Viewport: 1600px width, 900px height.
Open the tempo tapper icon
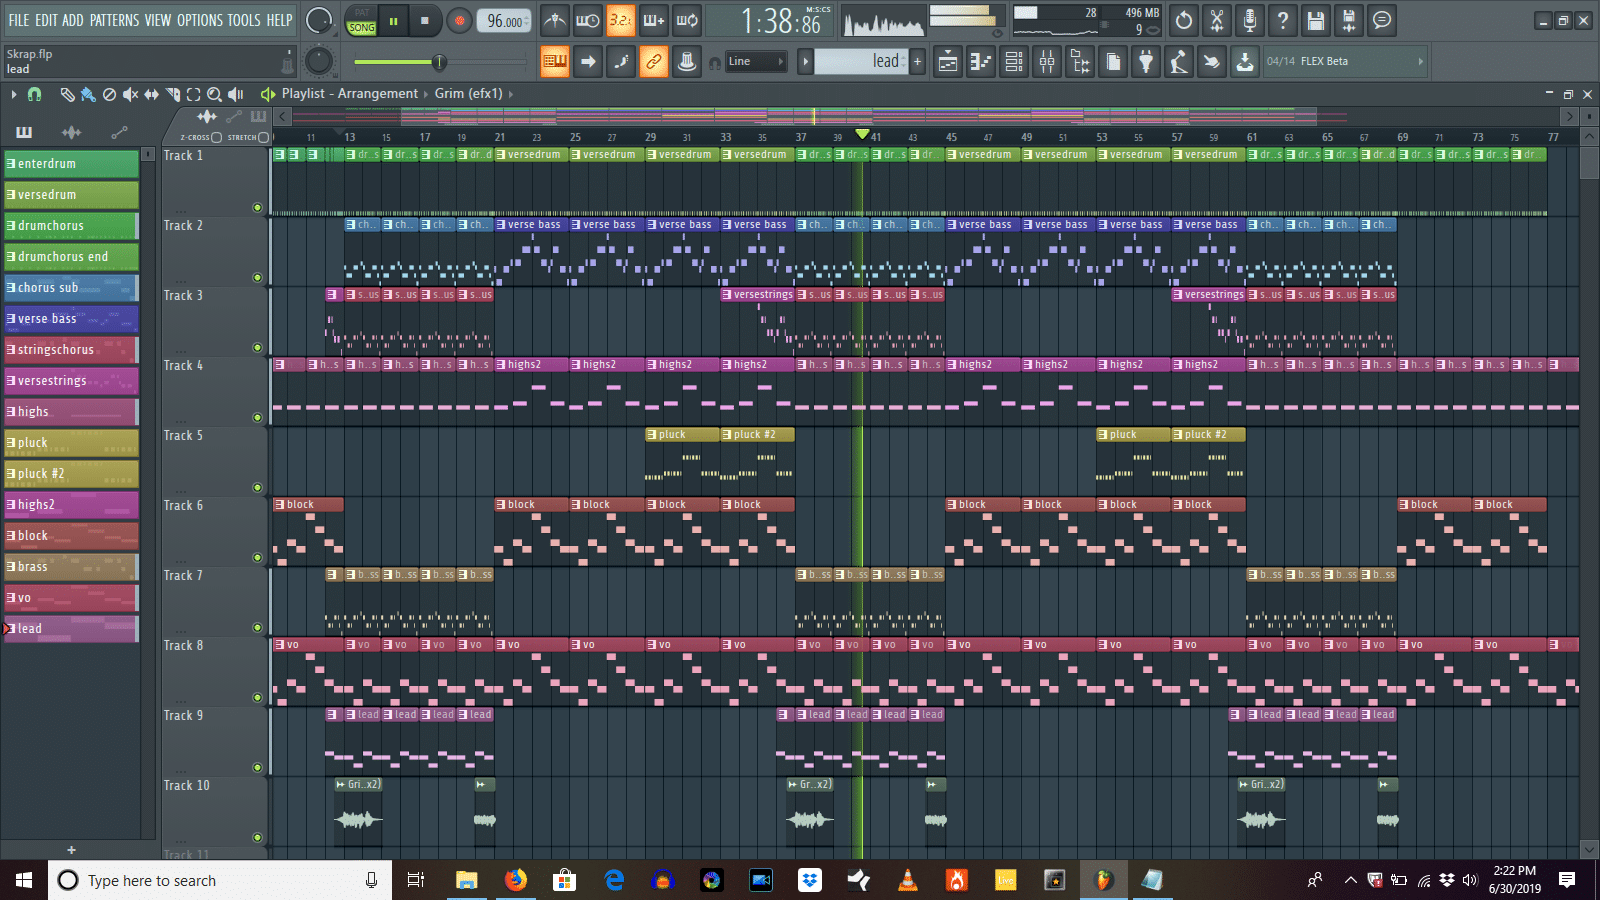(x=1179, y=62)
